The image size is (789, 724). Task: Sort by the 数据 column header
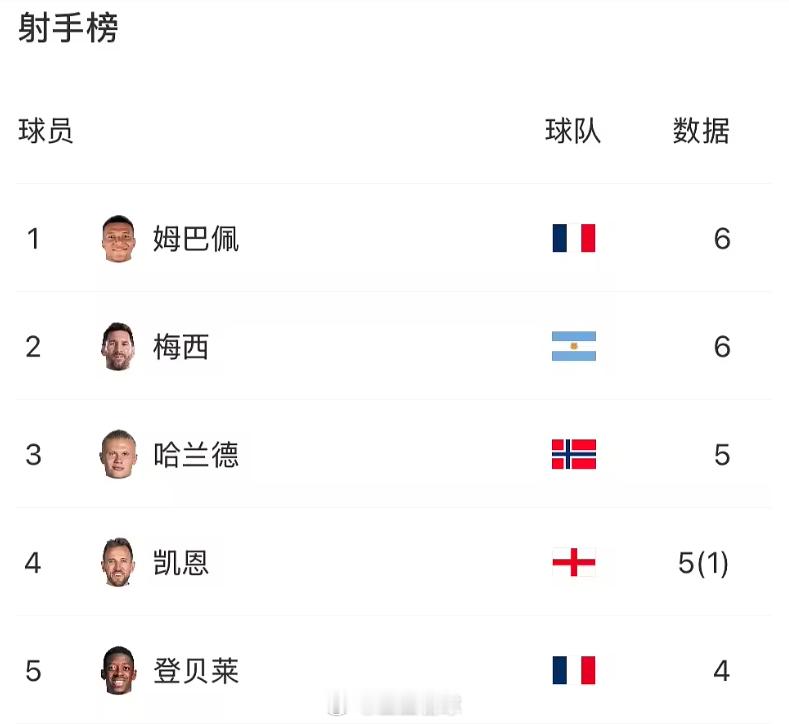pos(701,131)
